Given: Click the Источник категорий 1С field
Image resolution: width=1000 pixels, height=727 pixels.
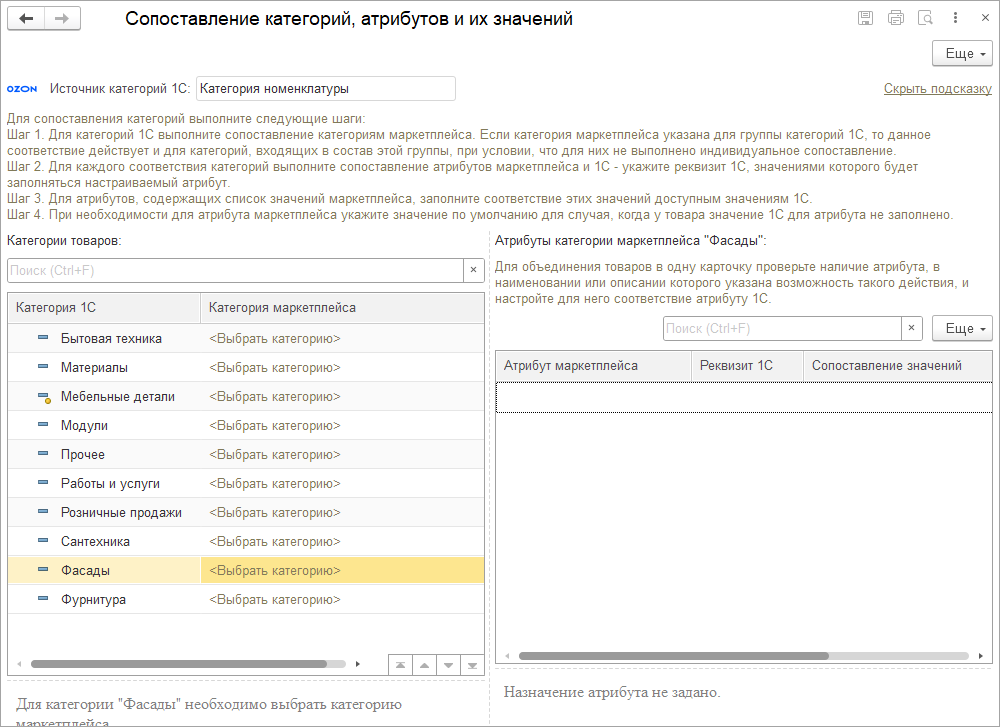Looking at the screenshot, I should tap(325, 89).
